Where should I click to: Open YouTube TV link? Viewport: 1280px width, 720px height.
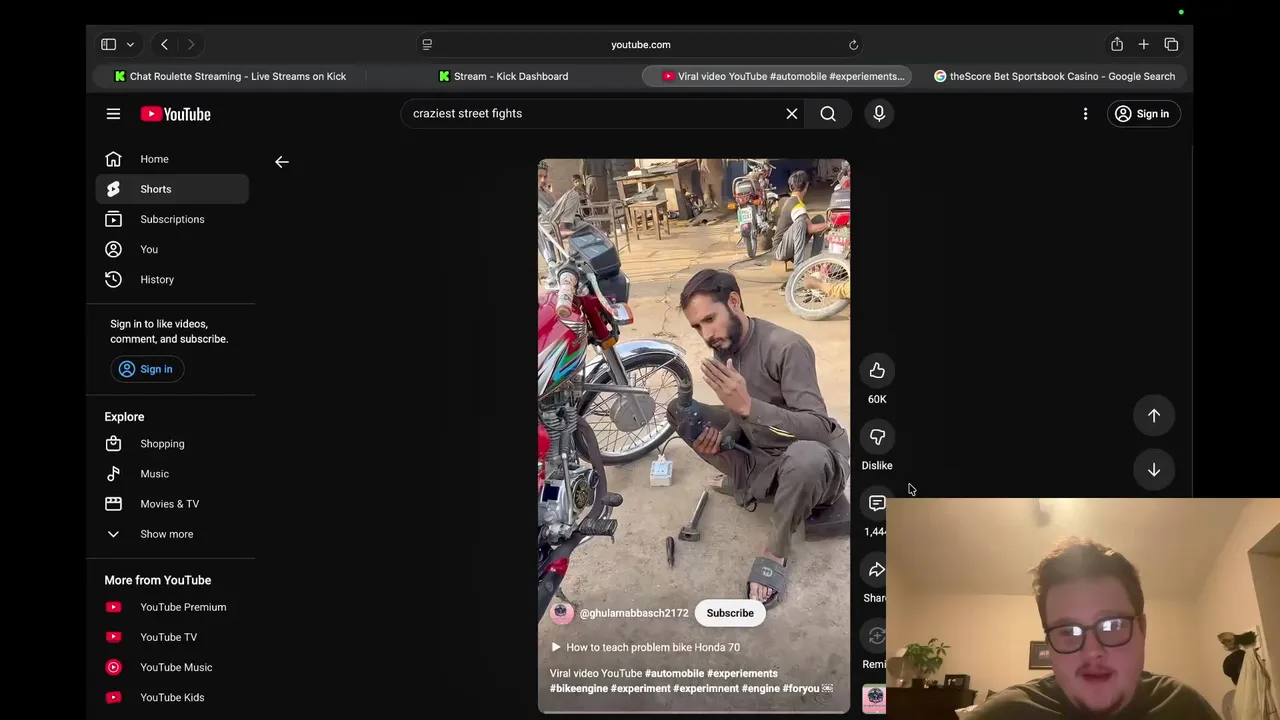pos(172,637)
